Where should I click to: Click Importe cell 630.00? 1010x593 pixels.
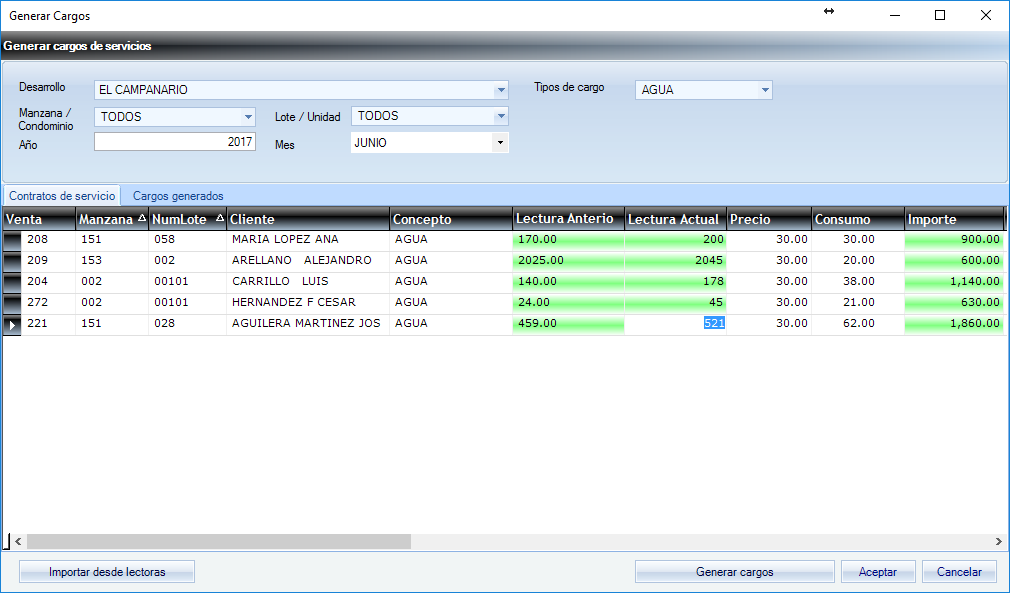click(x=954, y=303)
